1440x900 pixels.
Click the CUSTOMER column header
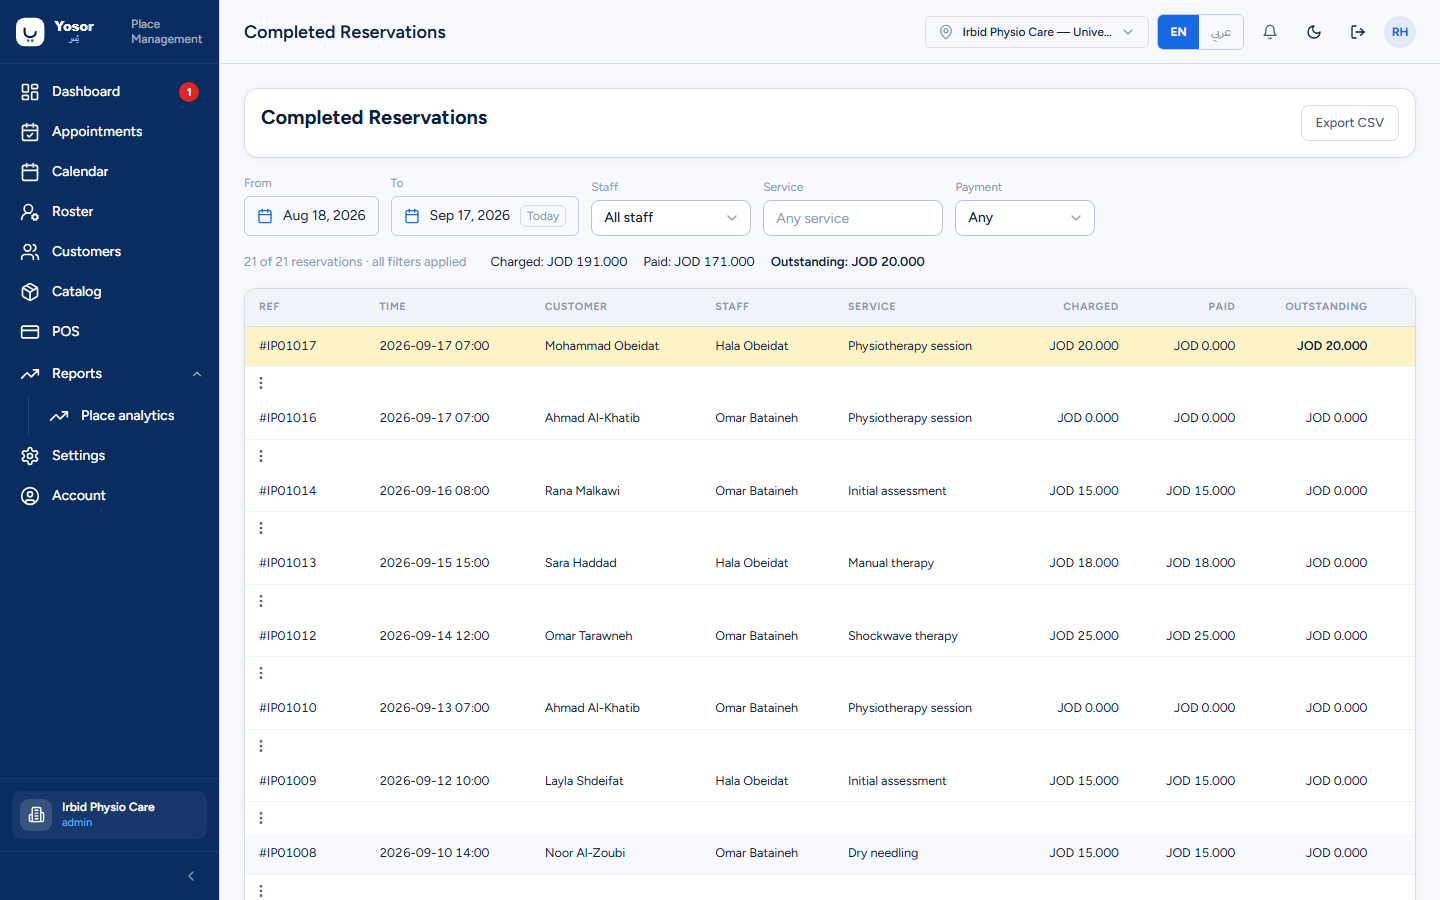(576, 307)
